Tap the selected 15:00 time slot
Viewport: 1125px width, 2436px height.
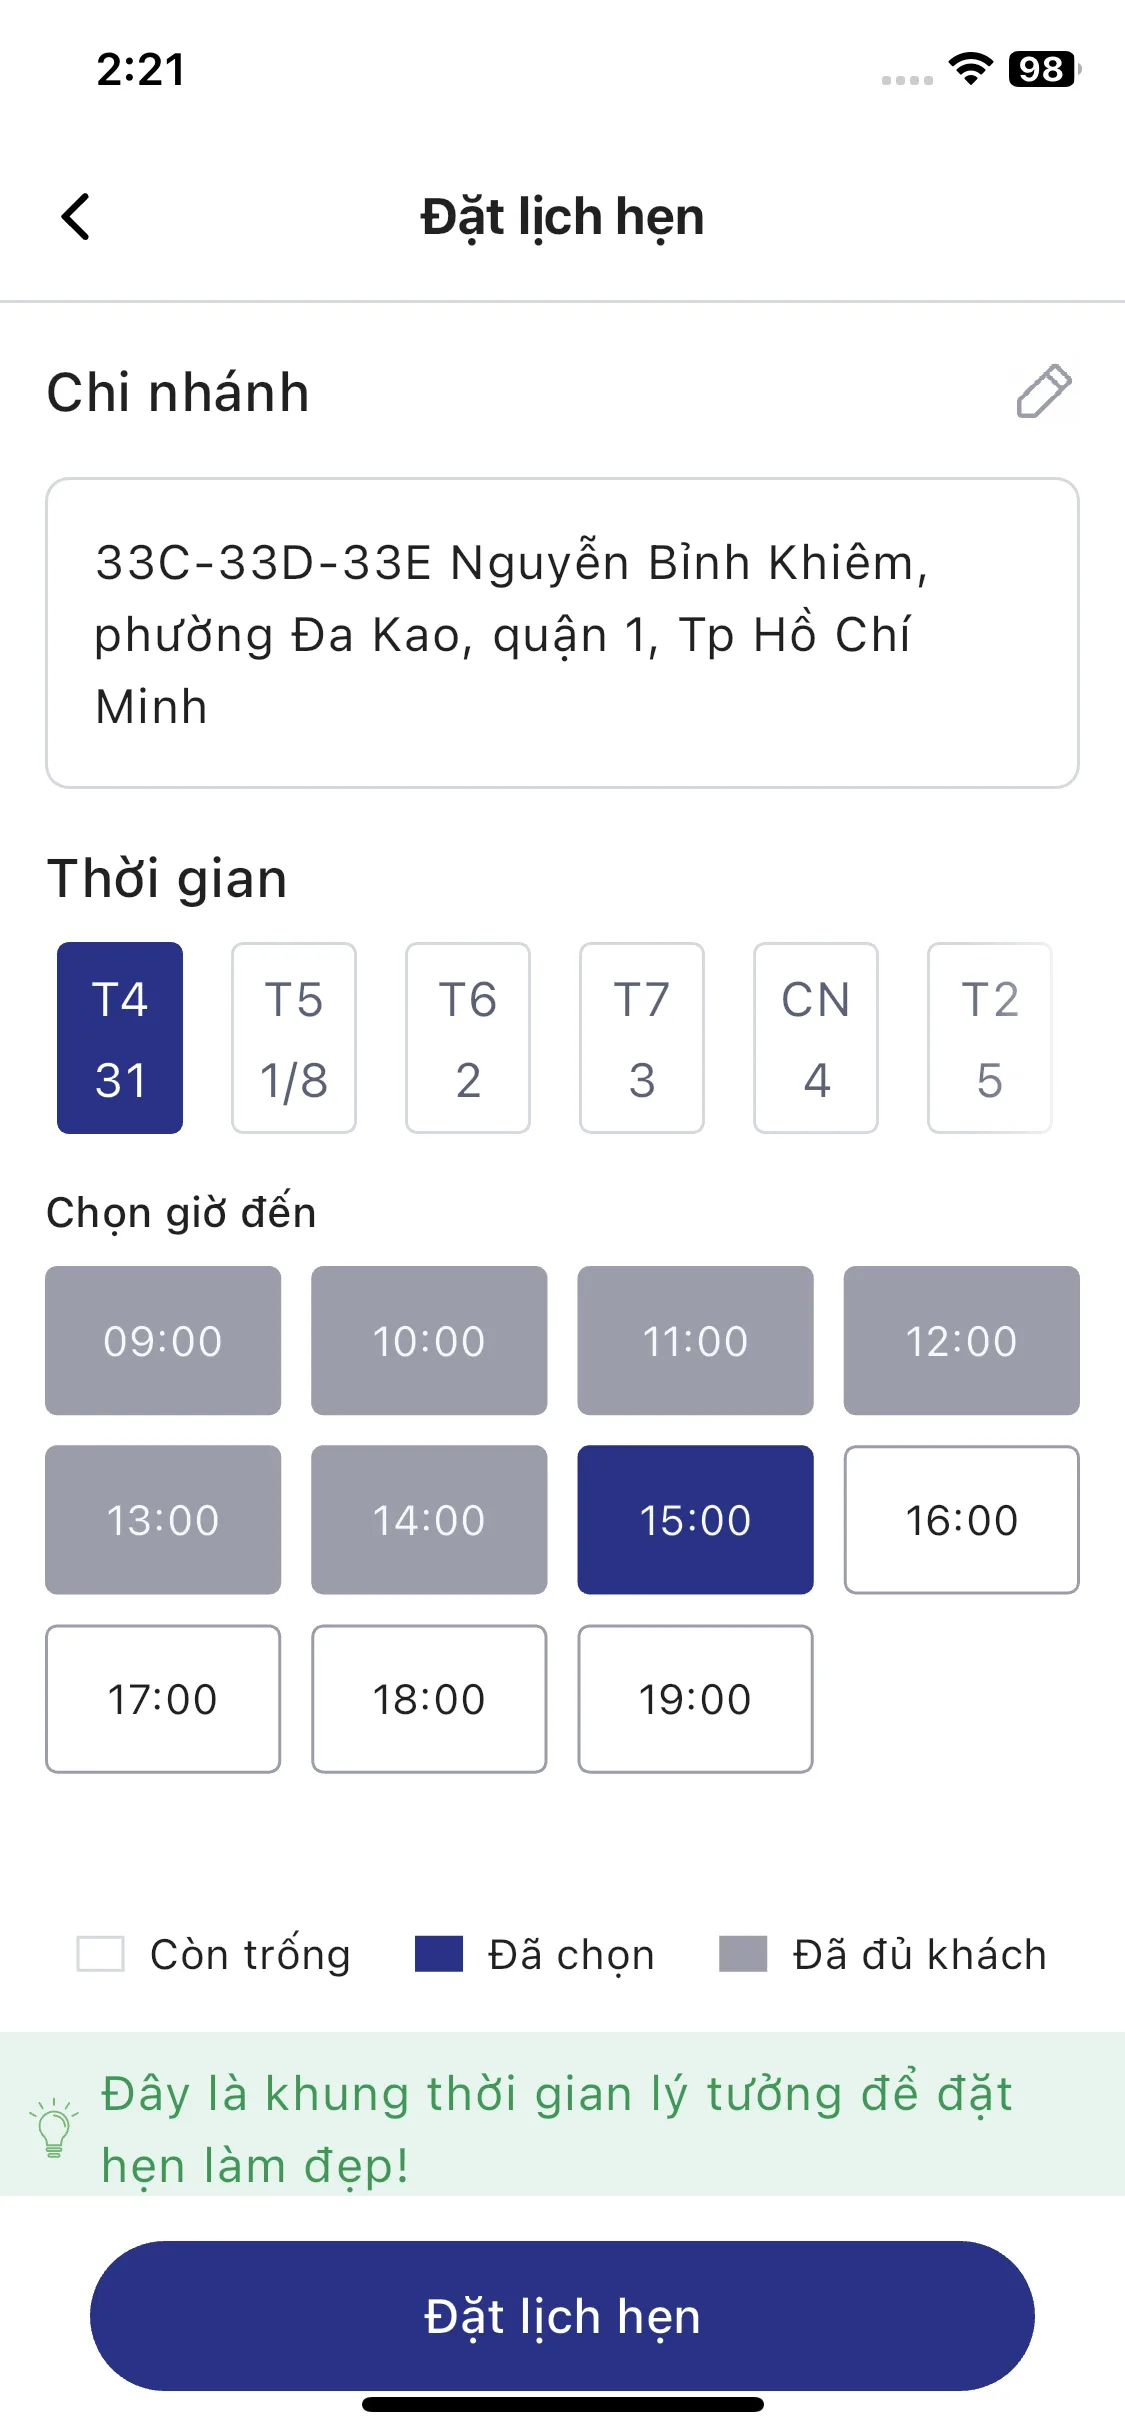tap(695, 1520)
